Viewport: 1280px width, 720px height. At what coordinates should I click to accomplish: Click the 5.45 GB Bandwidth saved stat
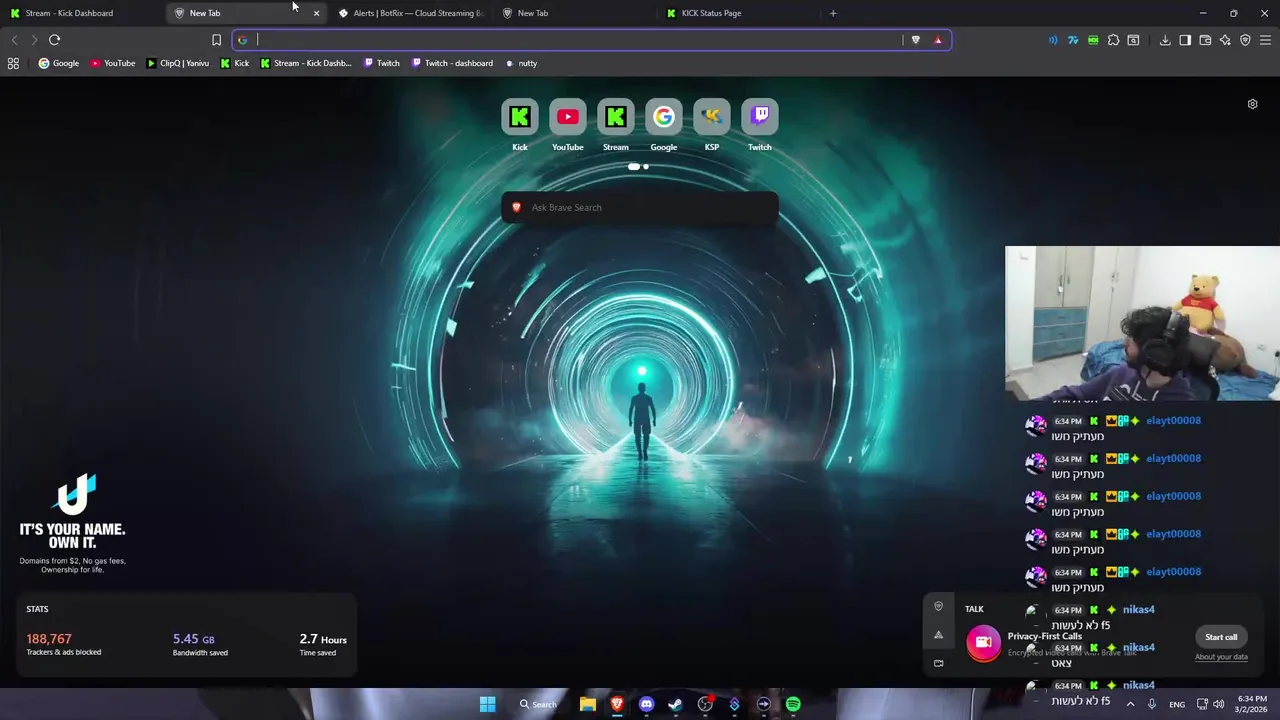pyautogui.click(x=200, y=644)
